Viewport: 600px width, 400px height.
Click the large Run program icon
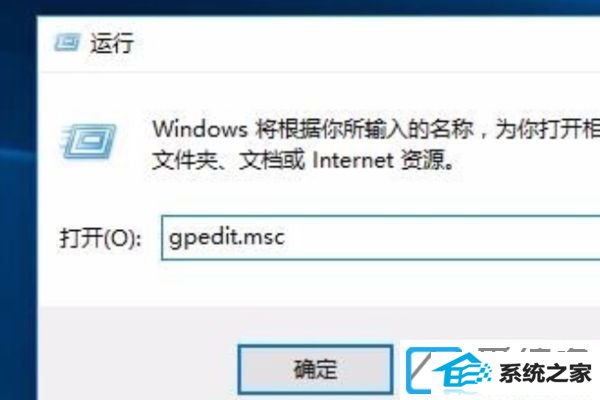[x=88, y=141]
